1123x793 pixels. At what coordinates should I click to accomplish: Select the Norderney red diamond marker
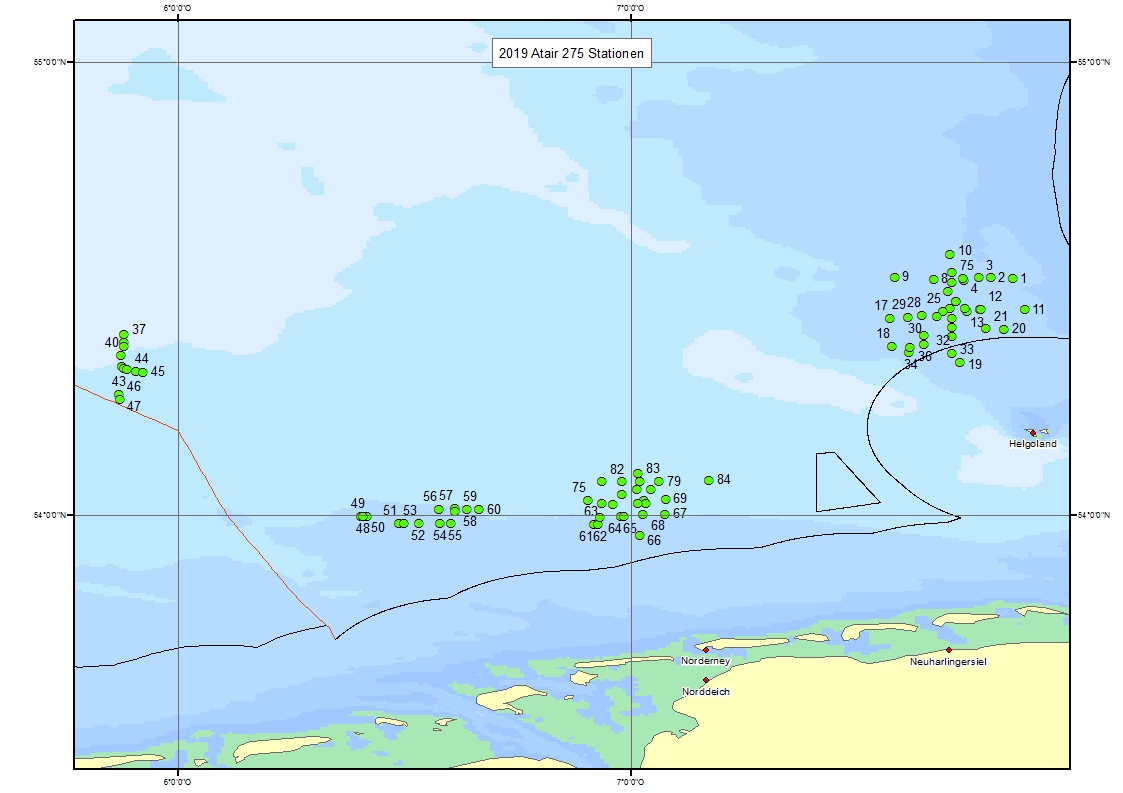point(706,650)
